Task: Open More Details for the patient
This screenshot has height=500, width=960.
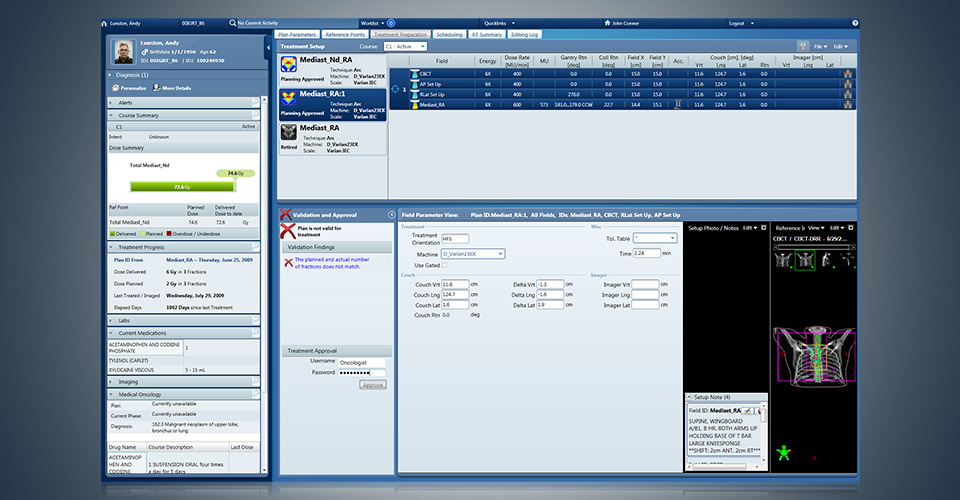Action: click(172, 88)
